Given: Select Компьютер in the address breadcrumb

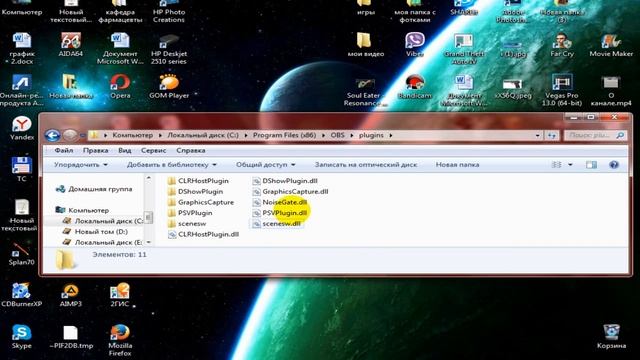Looking at the screenshot, I should tap(133, 135).
